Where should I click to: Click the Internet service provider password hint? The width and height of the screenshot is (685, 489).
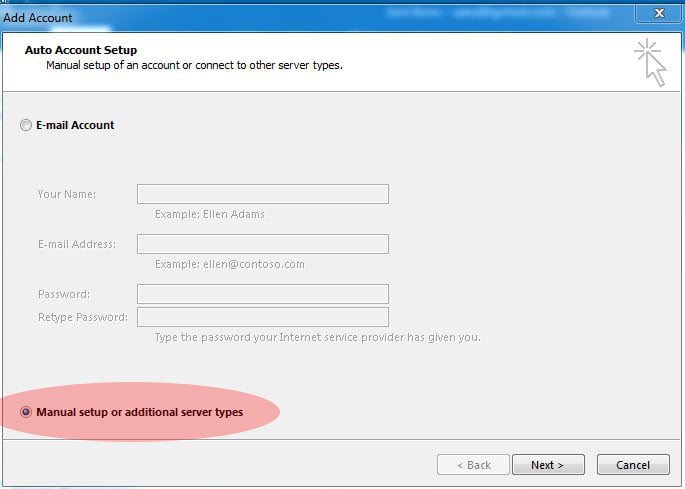coord(318,337)
